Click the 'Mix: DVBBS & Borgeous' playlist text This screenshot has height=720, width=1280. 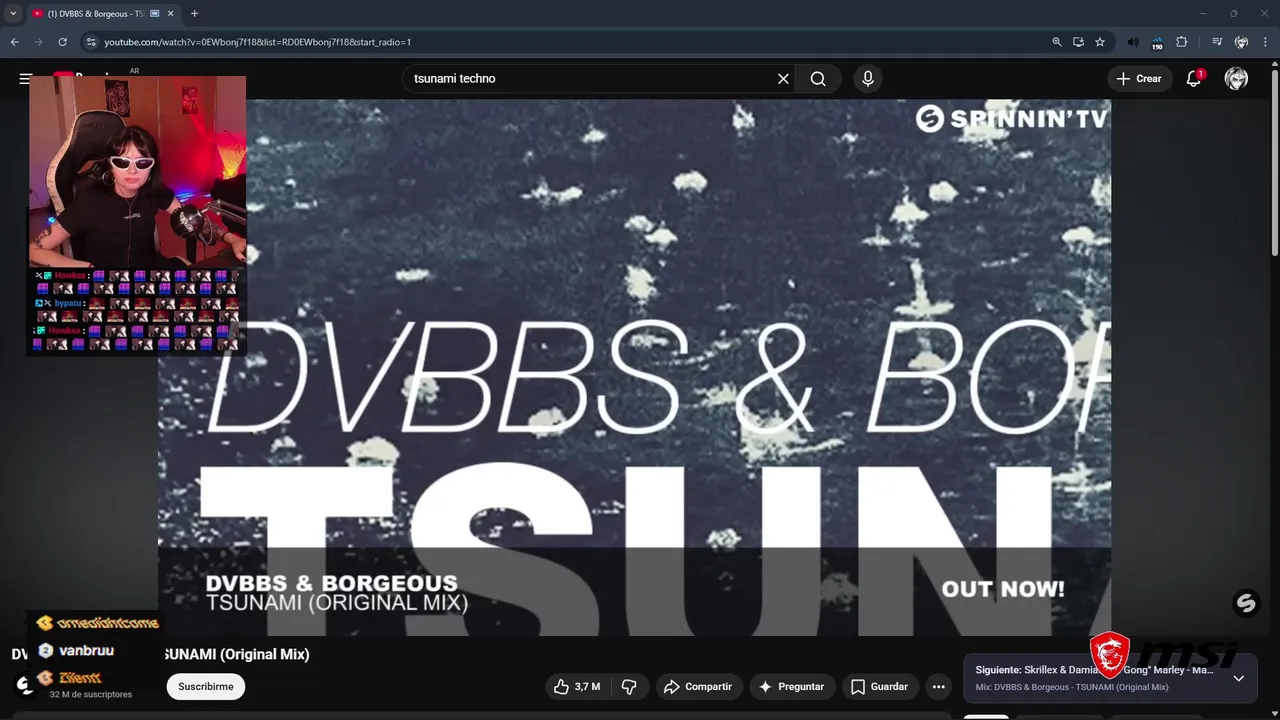point(1072,688)
